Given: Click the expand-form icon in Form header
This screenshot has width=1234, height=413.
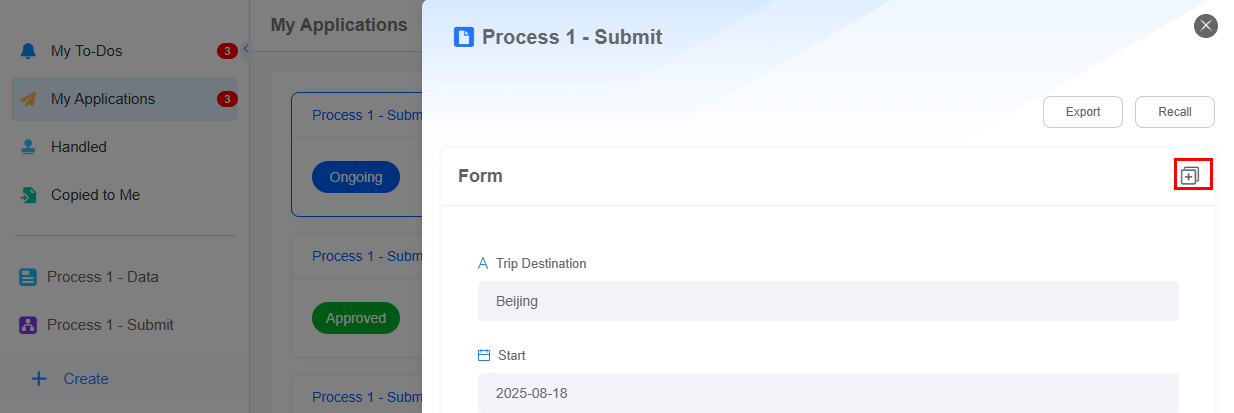Looking at the screenshot, I should pyautogui.click(x=1190, y=176).
